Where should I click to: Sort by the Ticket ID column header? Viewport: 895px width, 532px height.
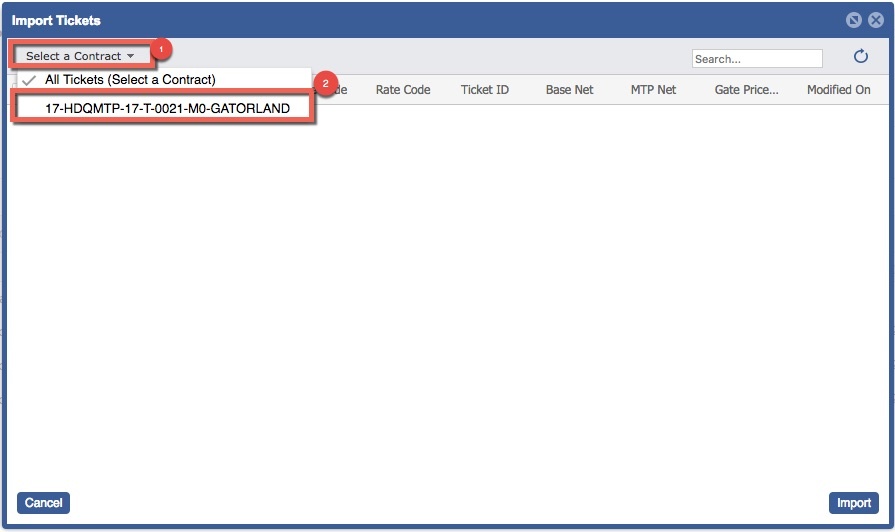point(485,90)
